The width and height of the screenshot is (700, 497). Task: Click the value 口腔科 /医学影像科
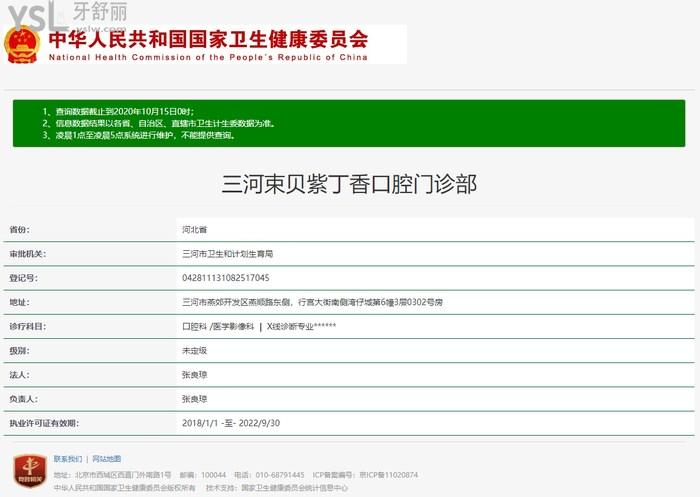[x=218, y=326]
